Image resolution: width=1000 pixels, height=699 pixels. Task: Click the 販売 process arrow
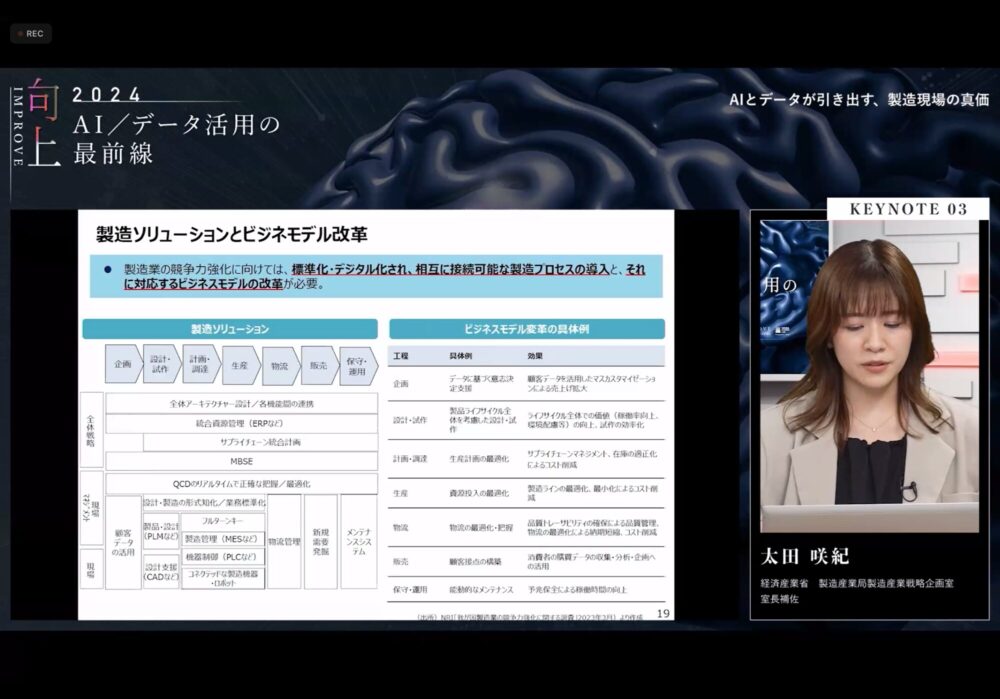319,365
